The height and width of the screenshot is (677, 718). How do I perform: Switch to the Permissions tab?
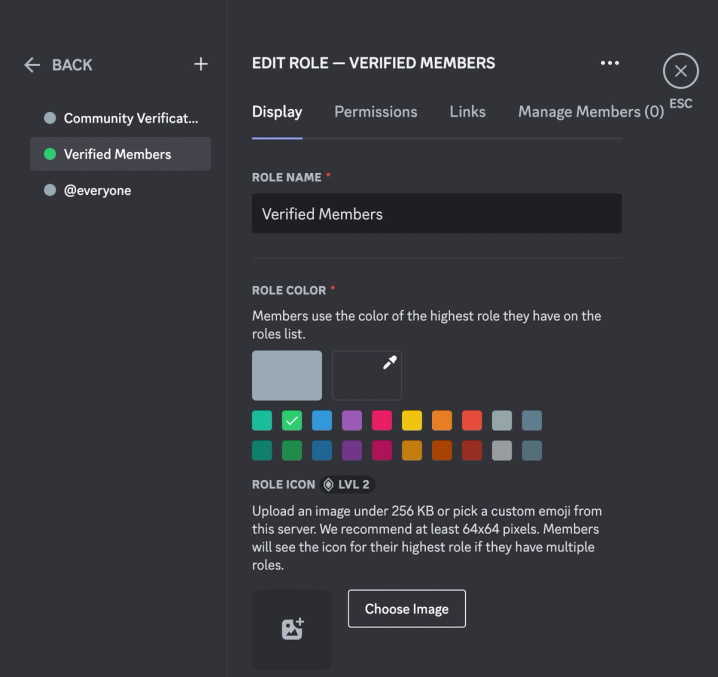[x=375, y=112]
